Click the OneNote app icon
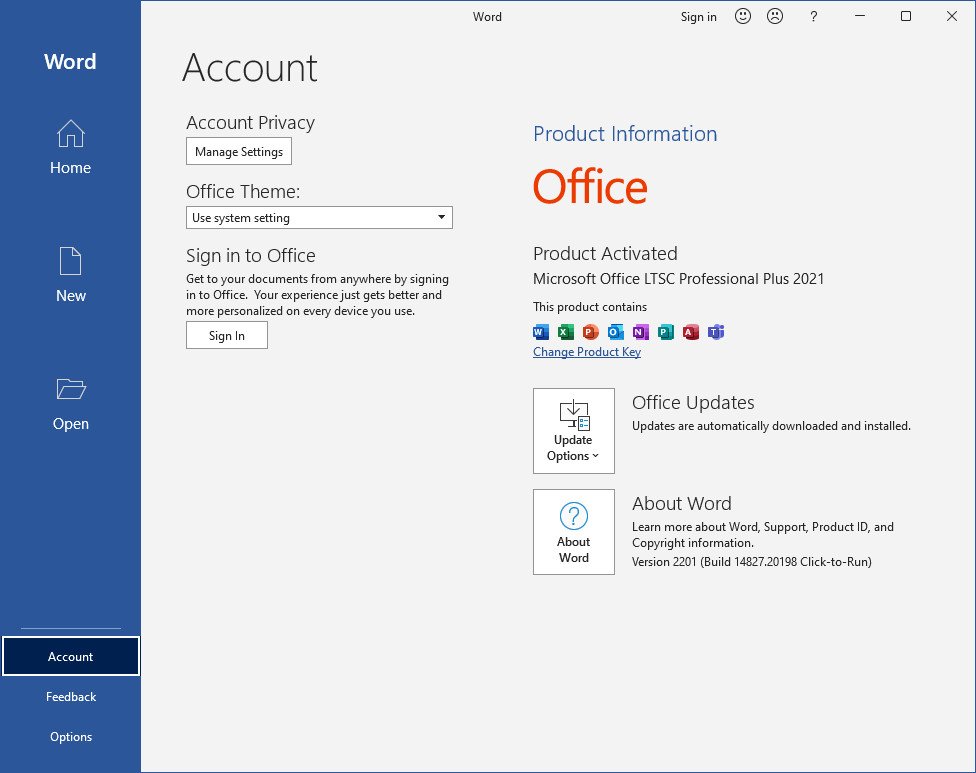 [x=640, y=332]
